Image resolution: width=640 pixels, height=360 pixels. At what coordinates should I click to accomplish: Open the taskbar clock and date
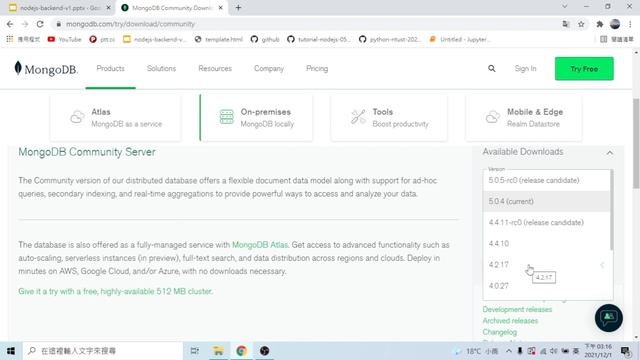(598, 351)
